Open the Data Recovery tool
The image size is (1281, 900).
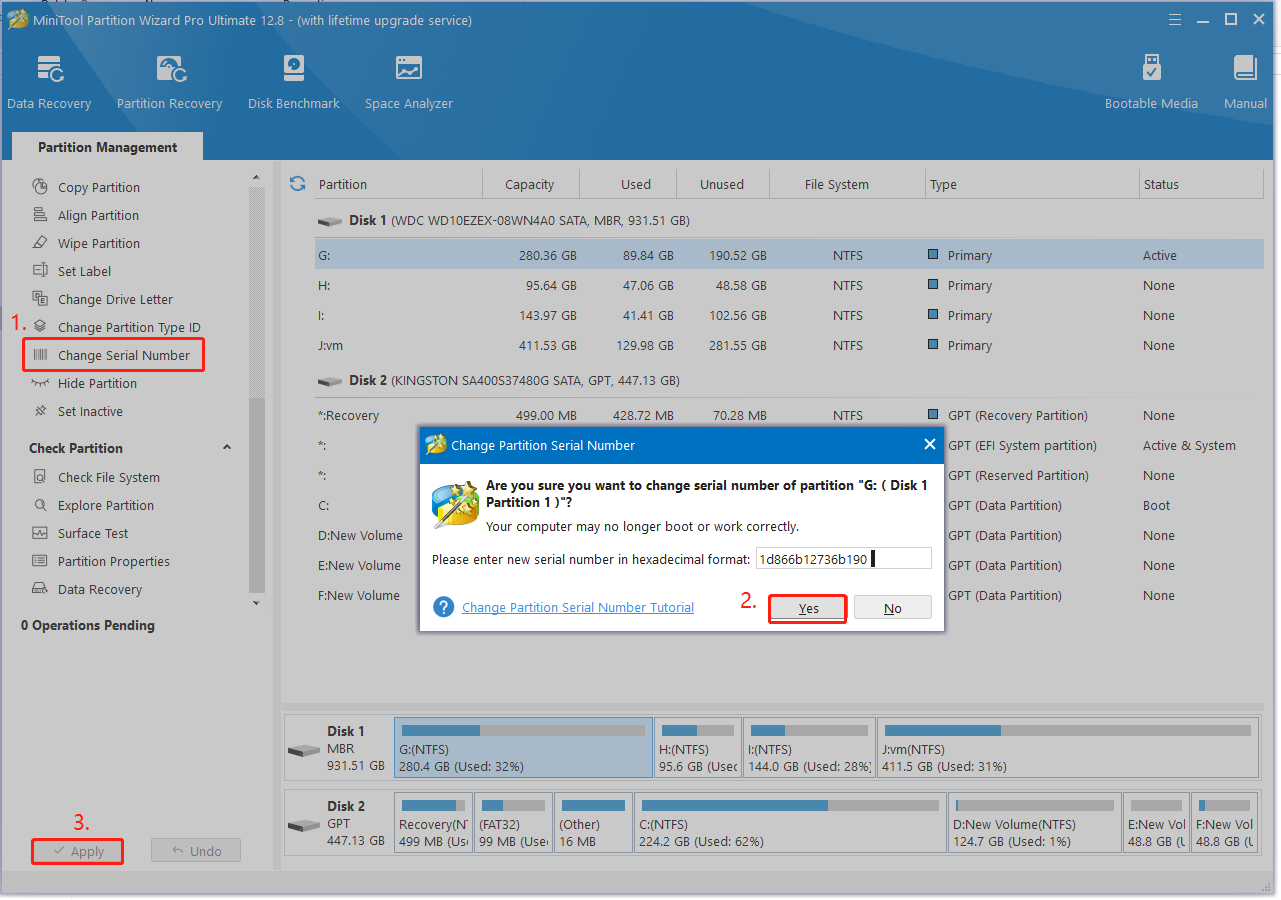click(49, 82)
